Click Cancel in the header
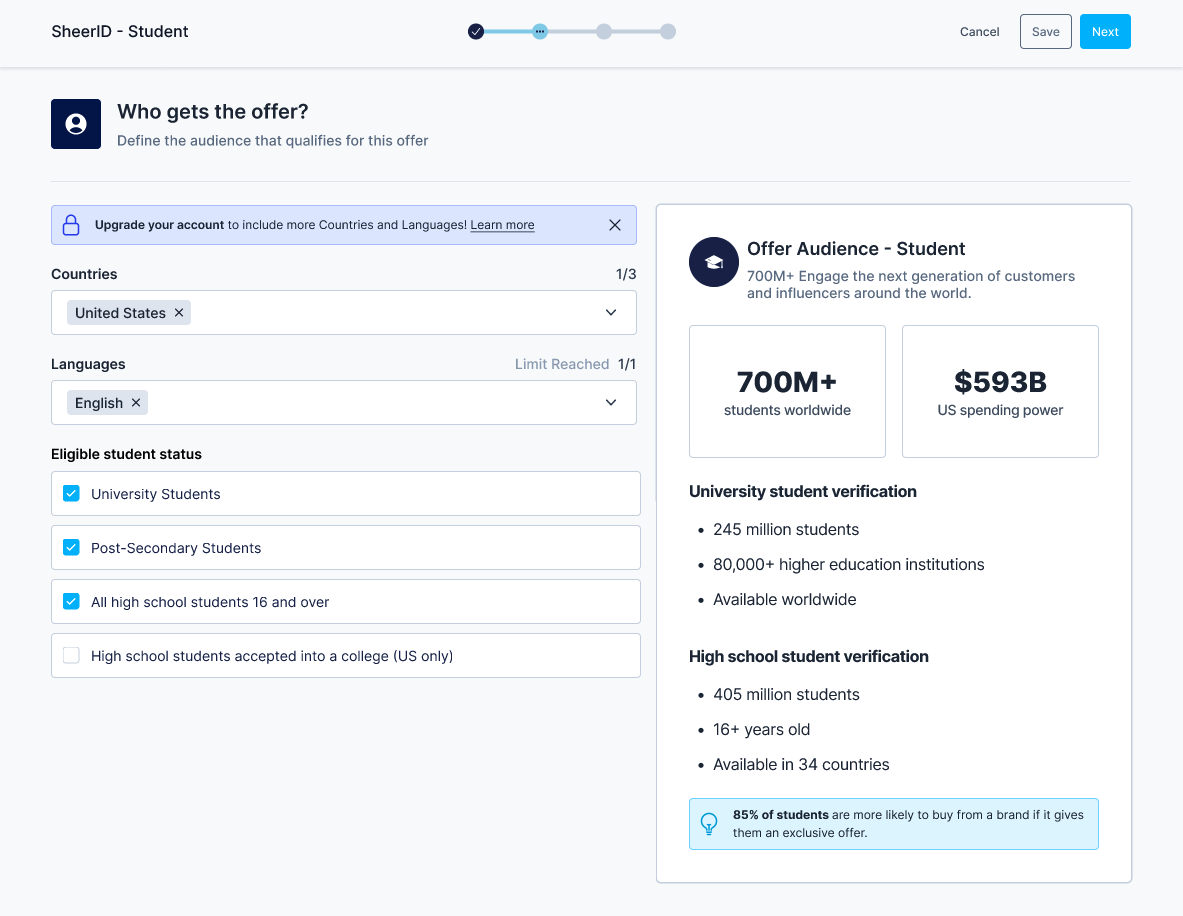Viewport: 1183px width, 916px height. (x=979, y=32)
